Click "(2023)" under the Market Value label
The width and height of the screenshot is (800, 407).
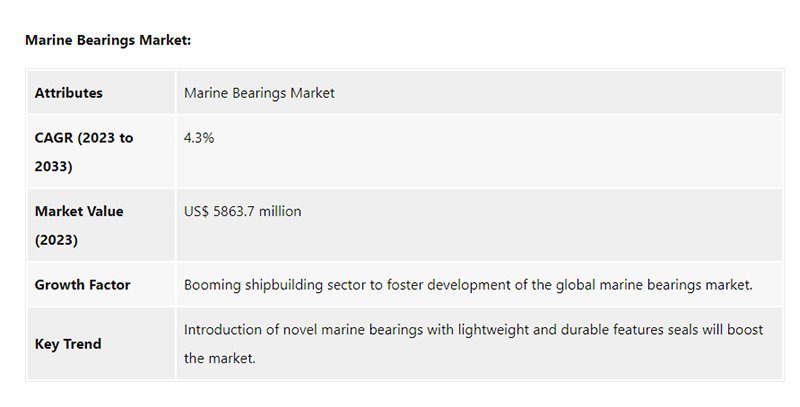(x=56, y=240)
